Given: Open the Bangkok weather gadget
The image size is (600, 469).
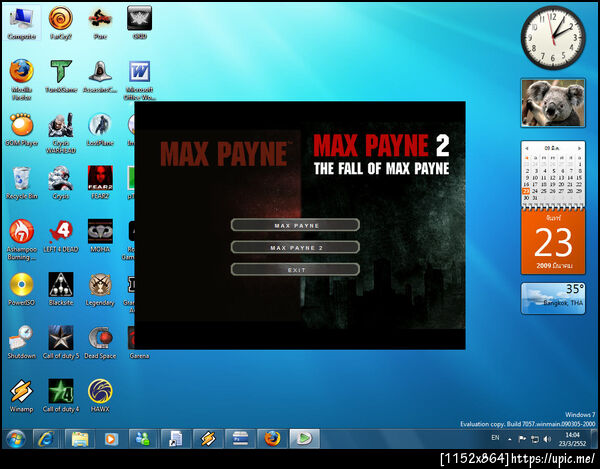Looking at the screenshot, I should [x=553, y=298].
